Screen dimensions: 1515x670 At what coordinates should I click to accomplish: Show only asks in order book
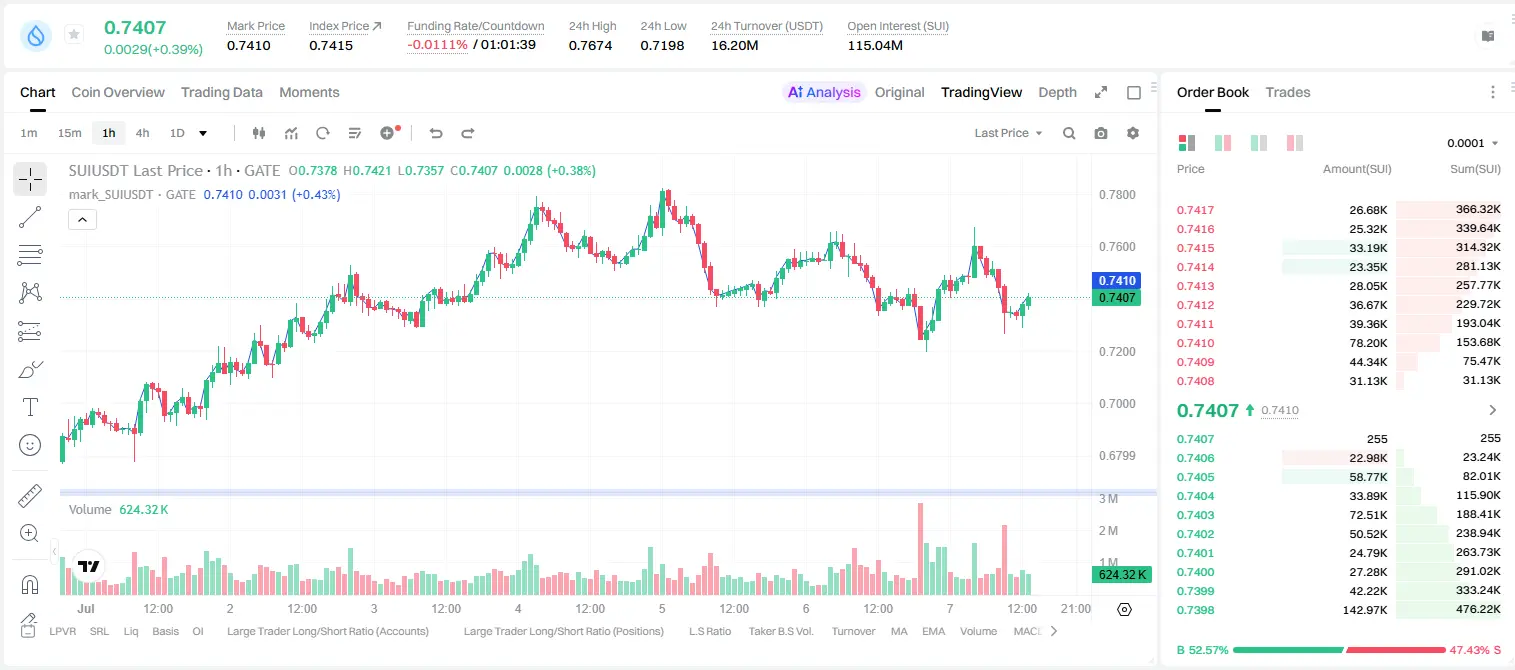tap(1294, 143)
